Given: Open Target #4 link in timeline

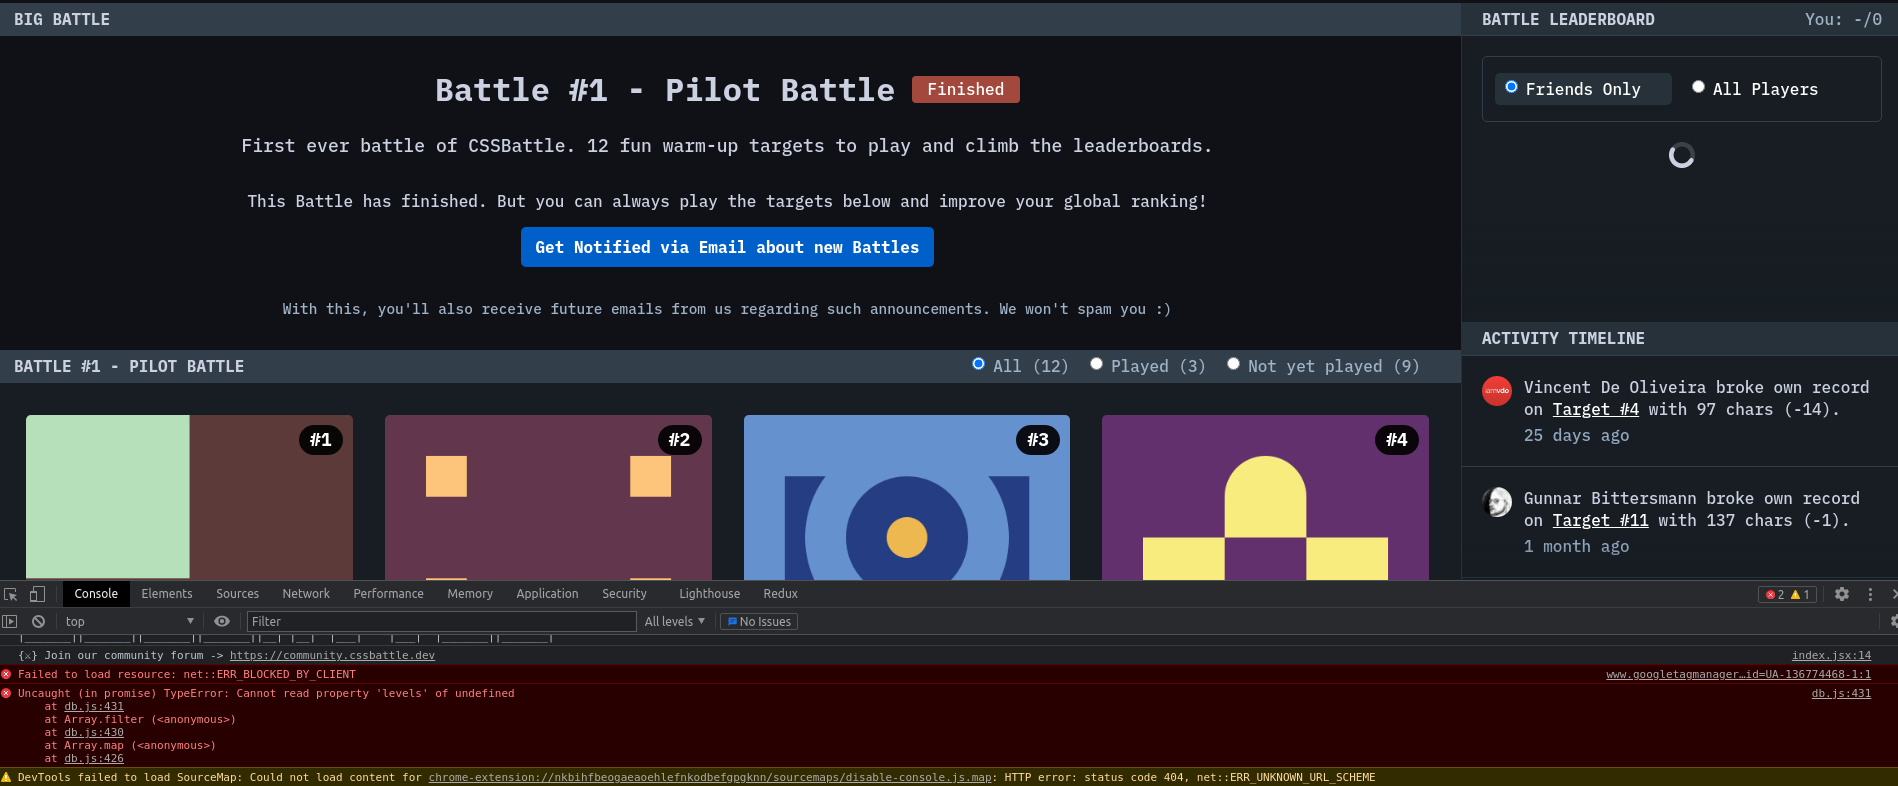Looking at the screenshot, I should click(x=1595, y=409).
